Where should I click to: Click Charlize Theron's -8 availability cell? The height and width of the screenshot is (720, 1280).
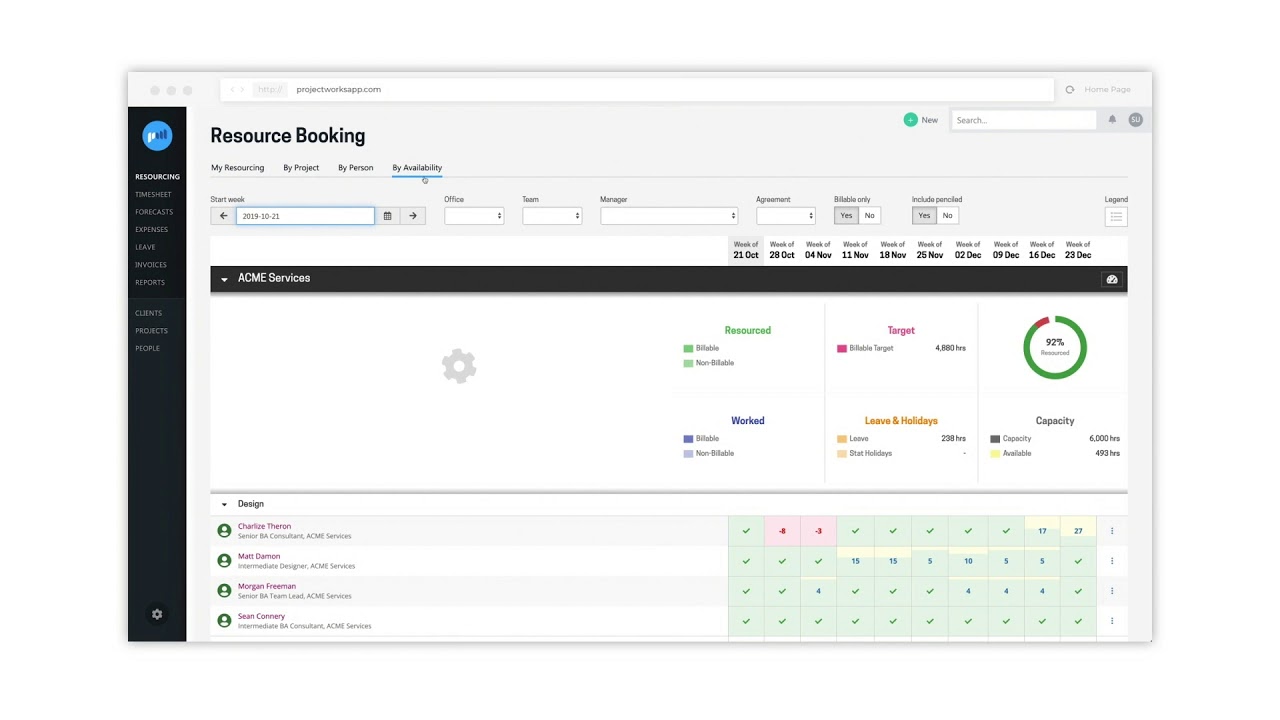782,531
